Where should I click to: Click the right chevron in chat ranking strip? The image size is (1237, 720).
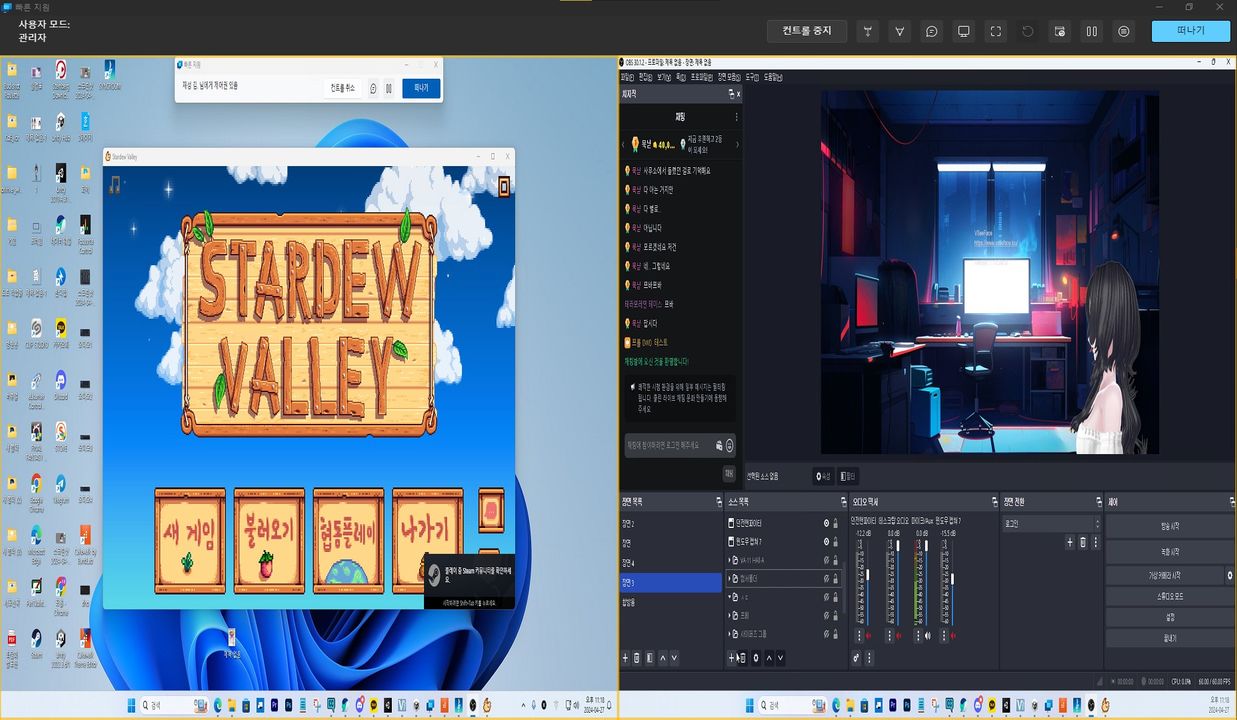coord(737,145)
